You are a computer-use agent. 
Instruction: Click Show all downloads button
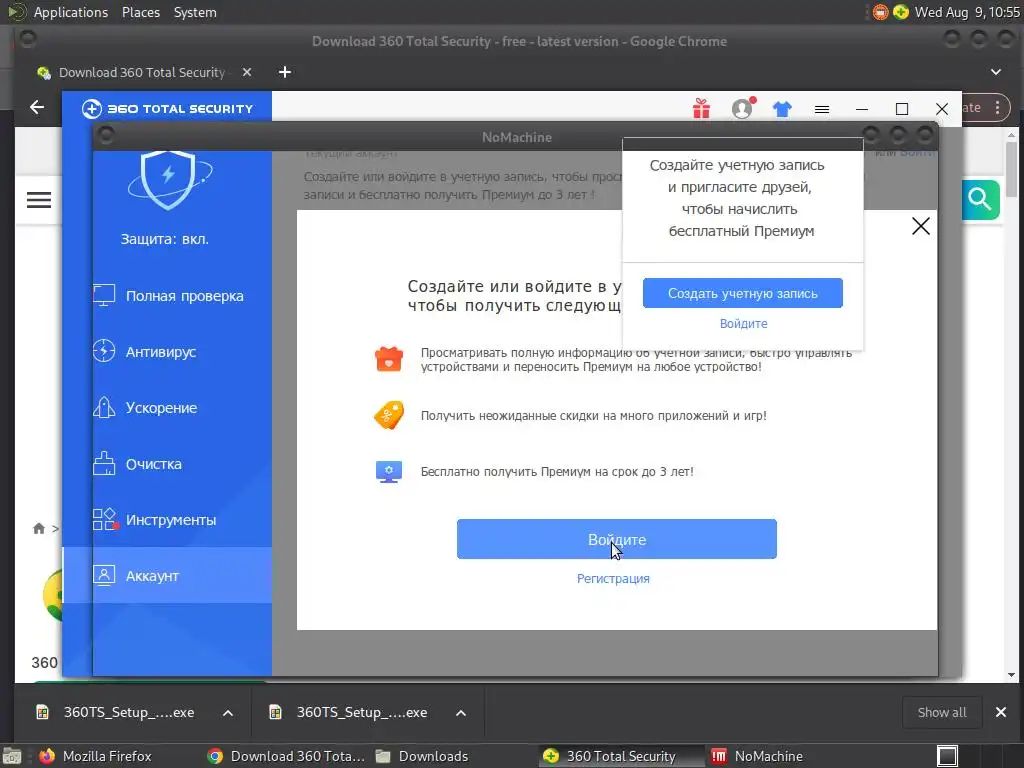(x=942, y=712)
